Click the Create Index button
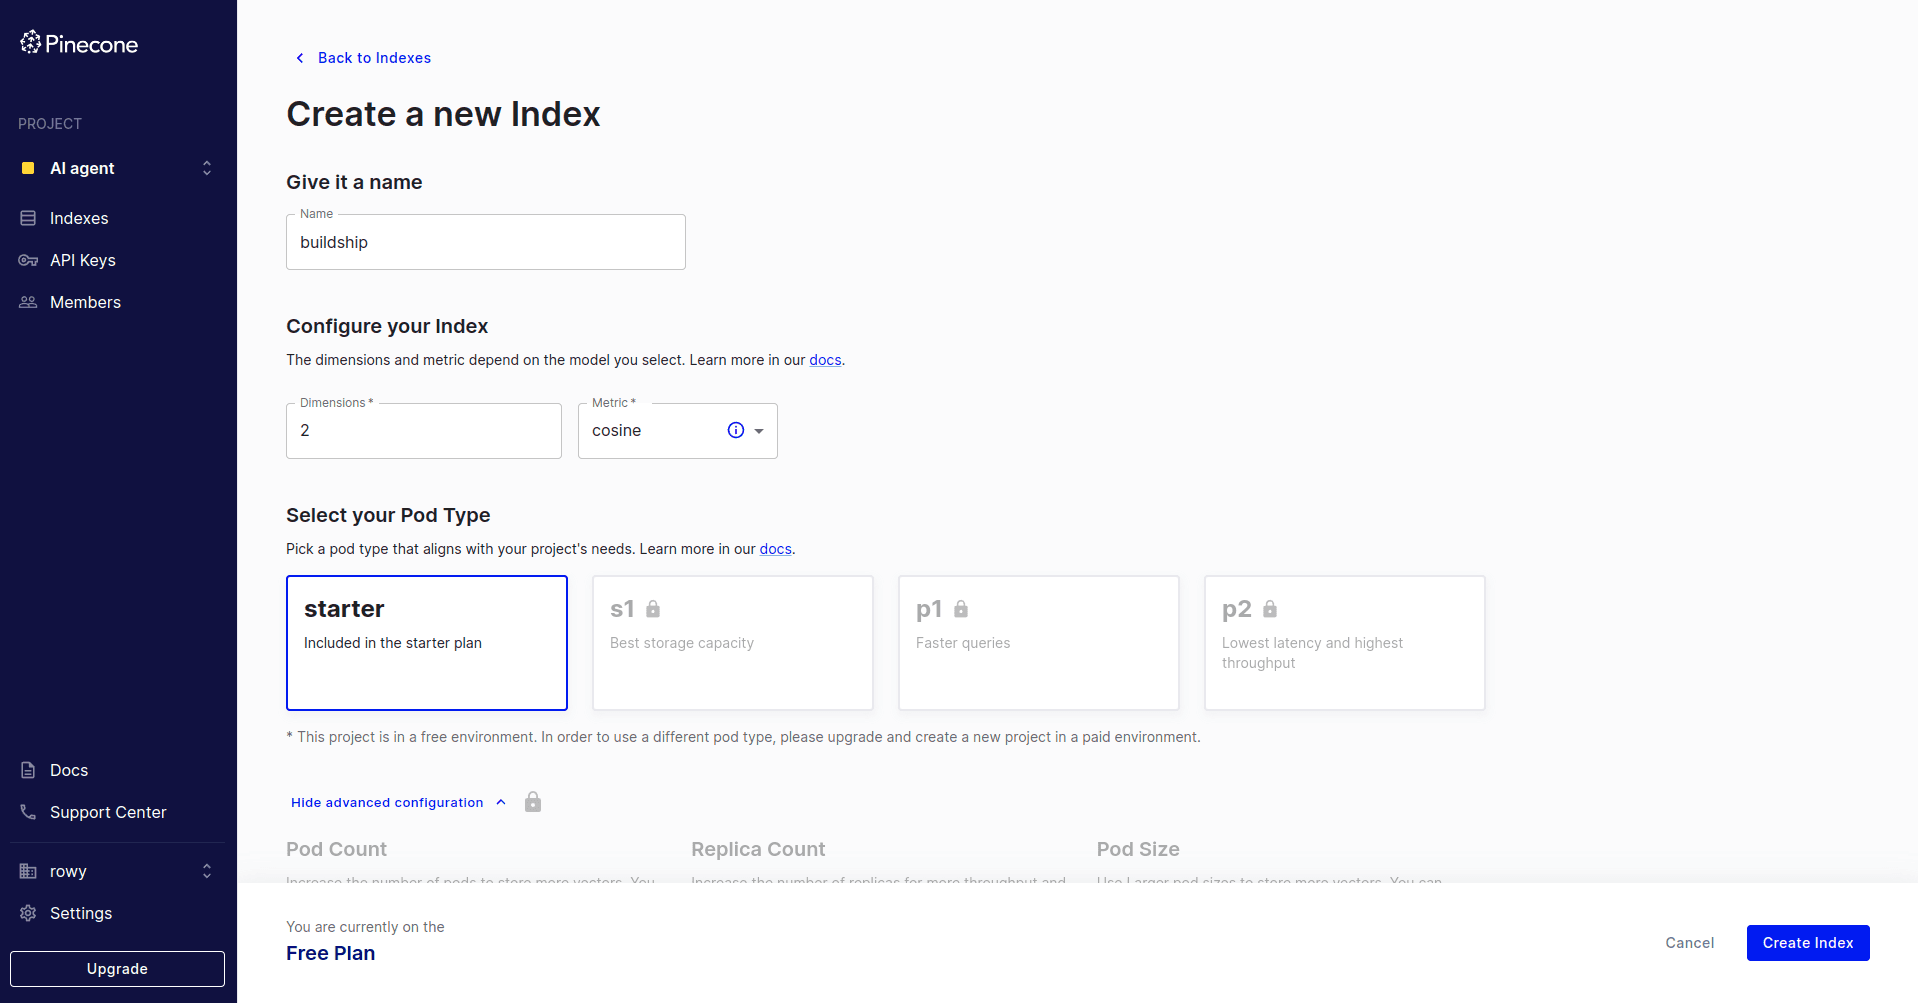 [x=1806, y=943]
